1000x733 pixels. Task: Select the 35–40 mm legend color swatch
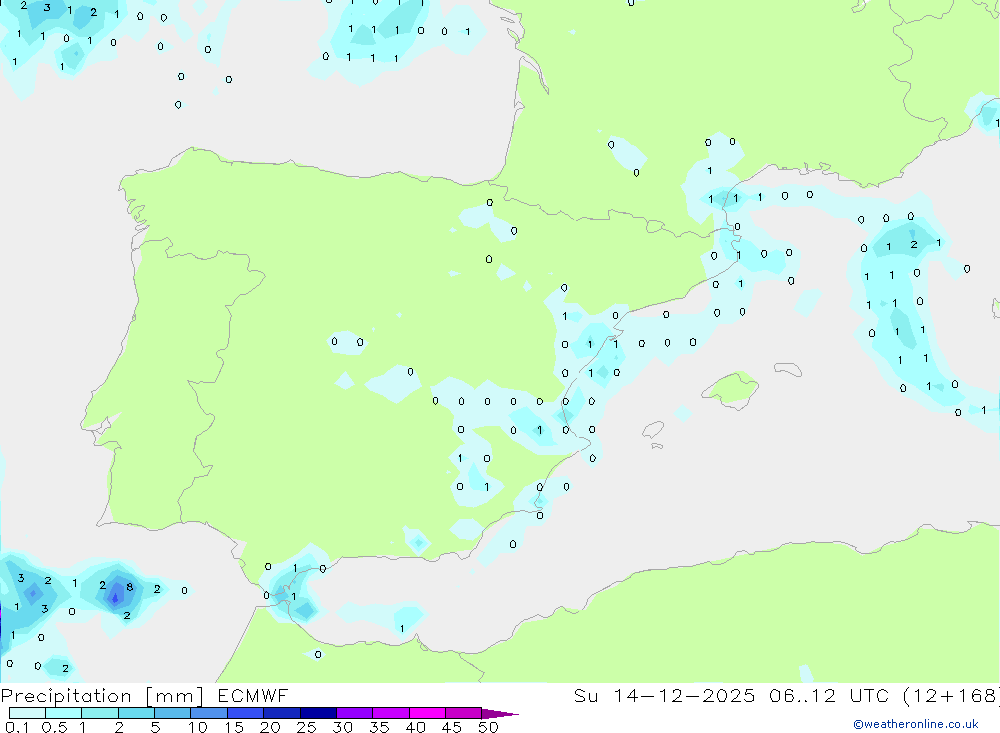(391, 713)
